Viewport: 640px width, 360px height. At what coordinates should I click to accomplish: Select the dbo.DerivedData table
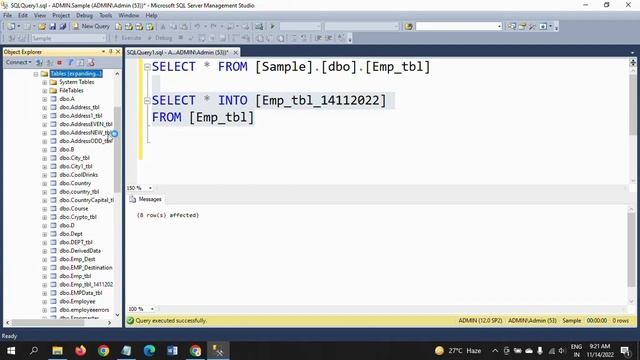point(80,251)
